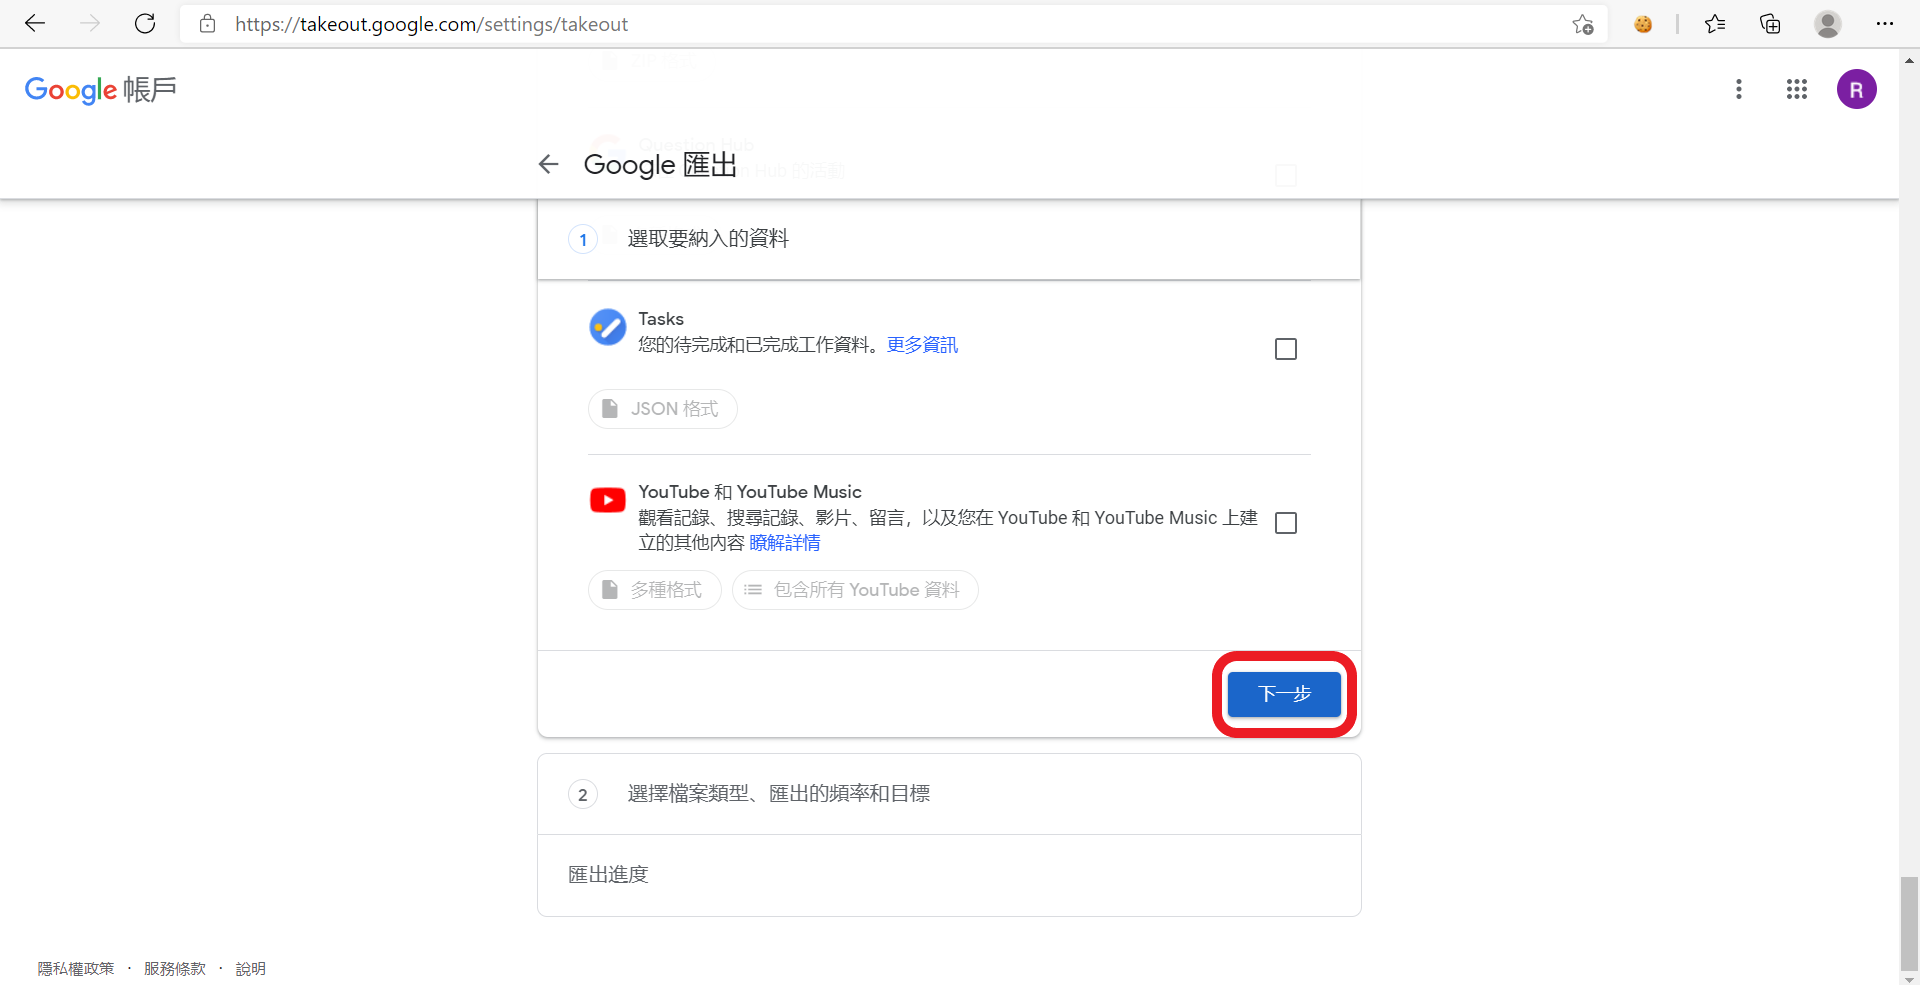
Task: Click the Tasks service icon
Action: [608, 327]
